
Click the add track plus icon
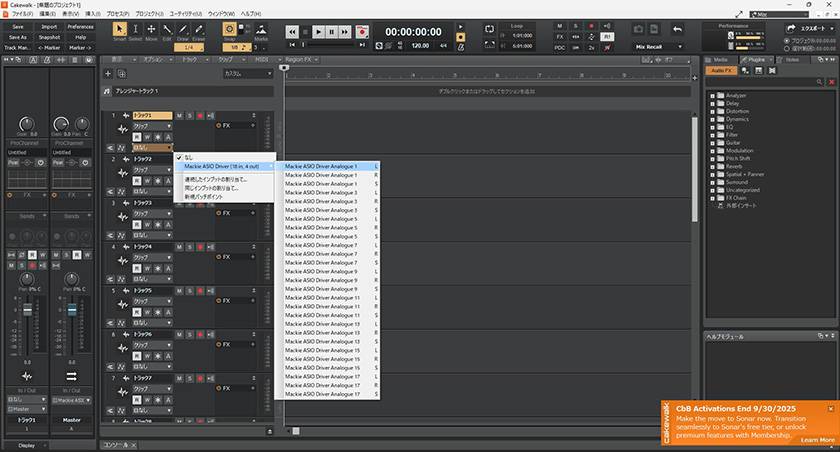tap(108, 74)
